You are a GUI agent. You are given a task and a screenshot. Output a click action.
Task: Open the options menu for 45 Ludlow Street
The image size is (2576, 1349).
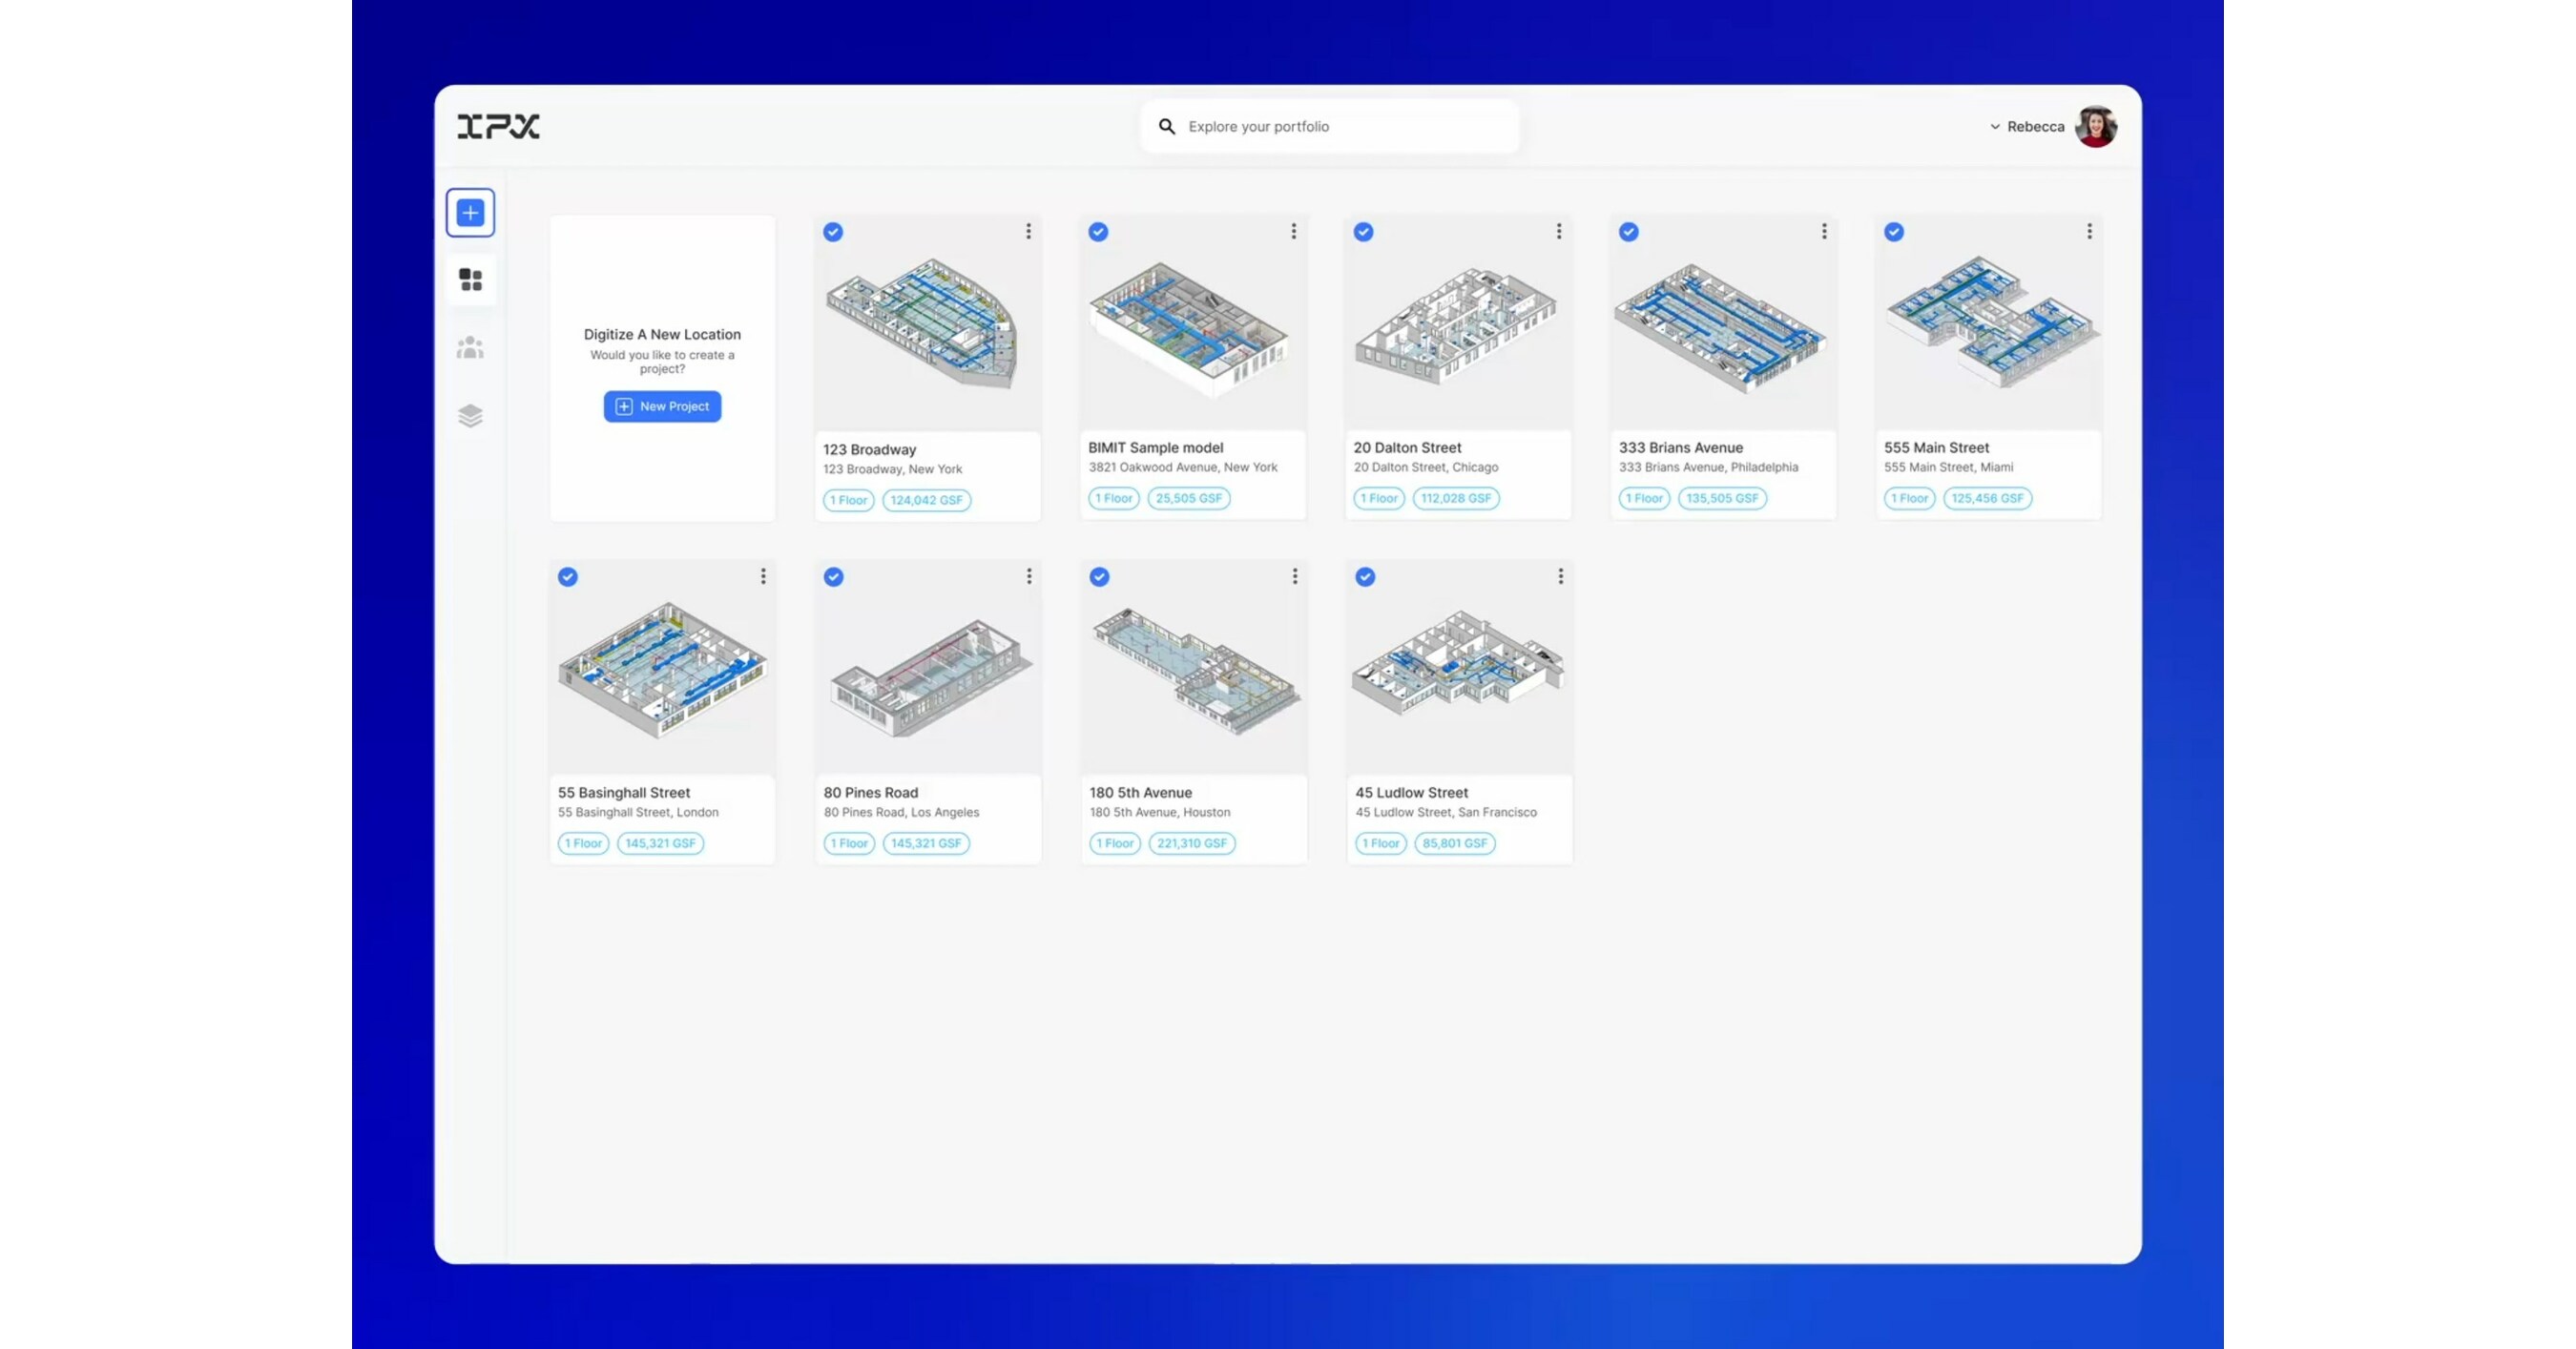[x=1560, y=576]
